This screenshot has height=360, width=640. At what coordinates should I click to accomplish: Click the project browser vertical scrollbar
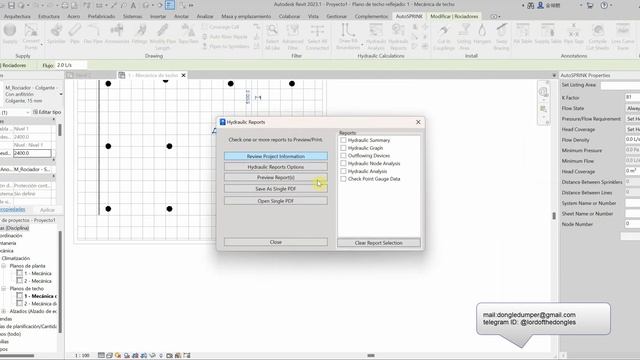tap(60, 282)
